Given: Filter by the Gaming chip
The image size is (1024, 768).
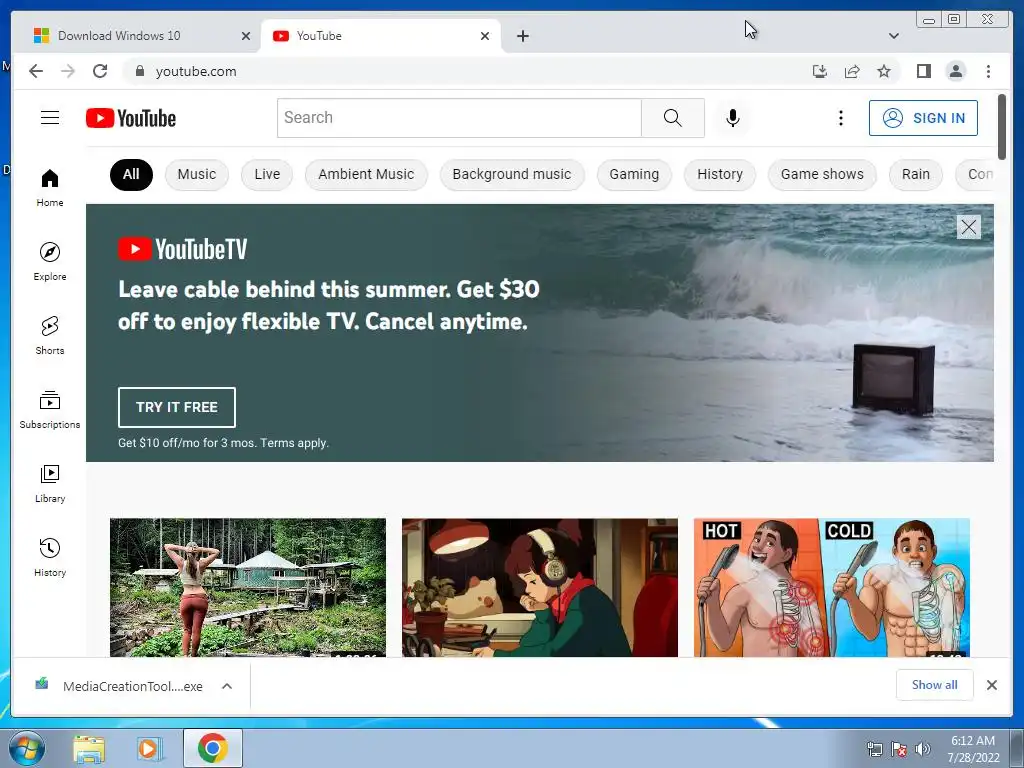Looking at the screenshot, I should pyautogui.click(x=634, y=174).
